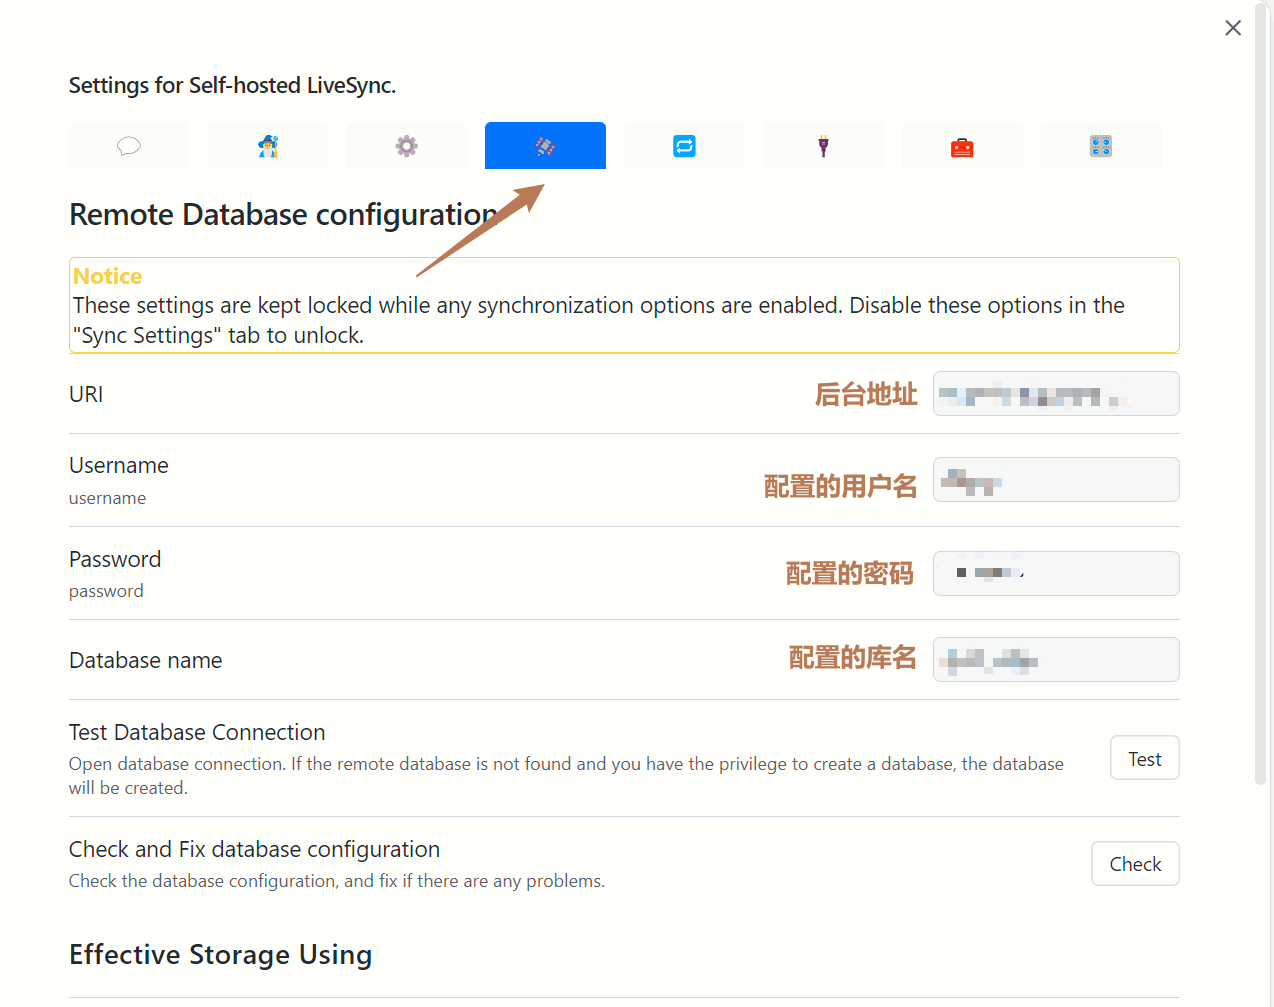Open the blue sync arrows settings tab
The image size is (1274, 1007).
[684, 146]
